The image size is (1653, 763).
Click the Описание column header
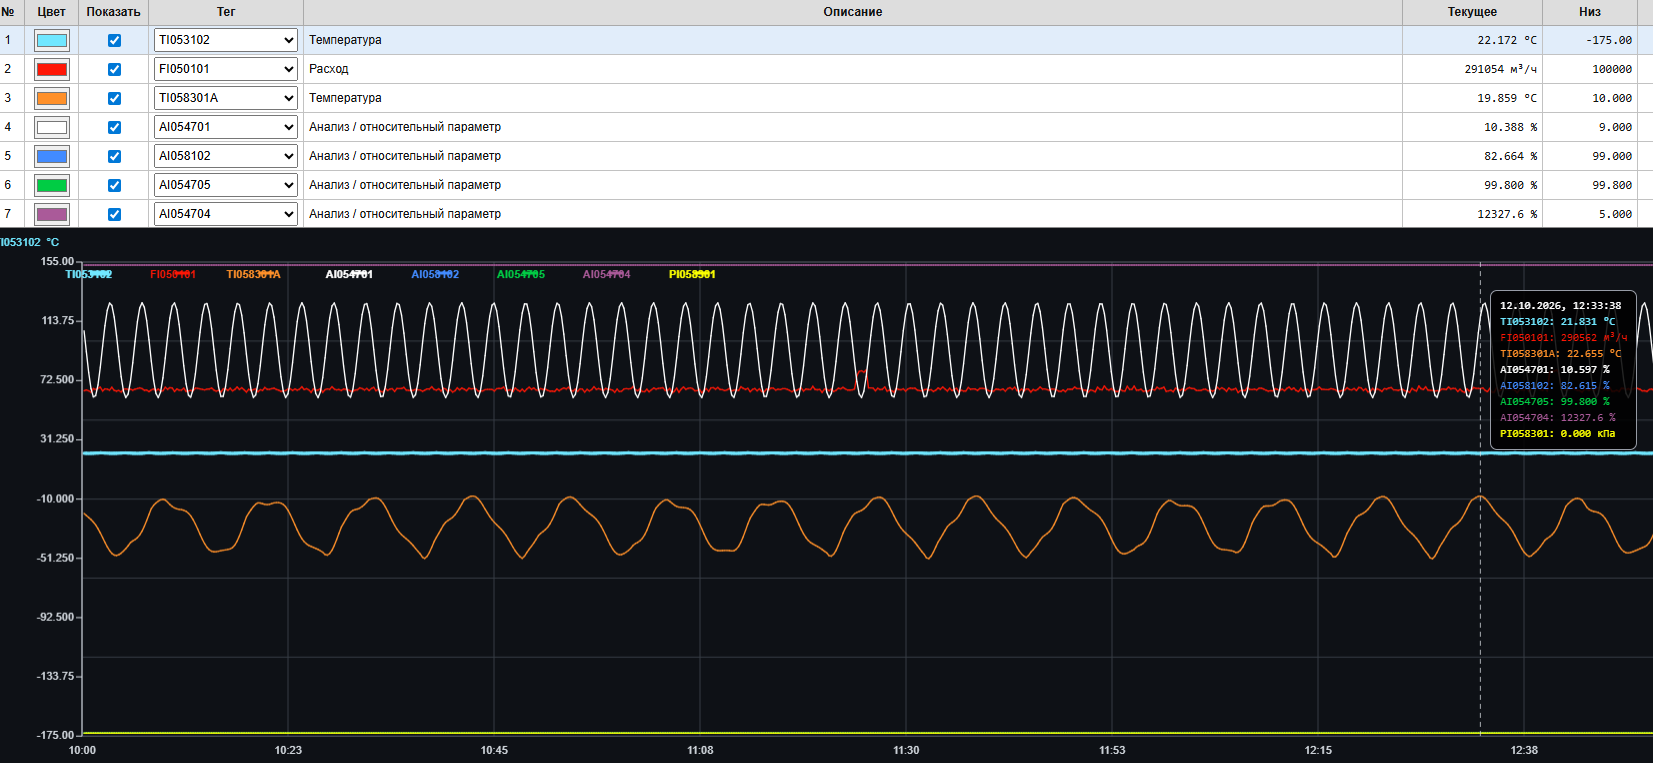(853, 12)
